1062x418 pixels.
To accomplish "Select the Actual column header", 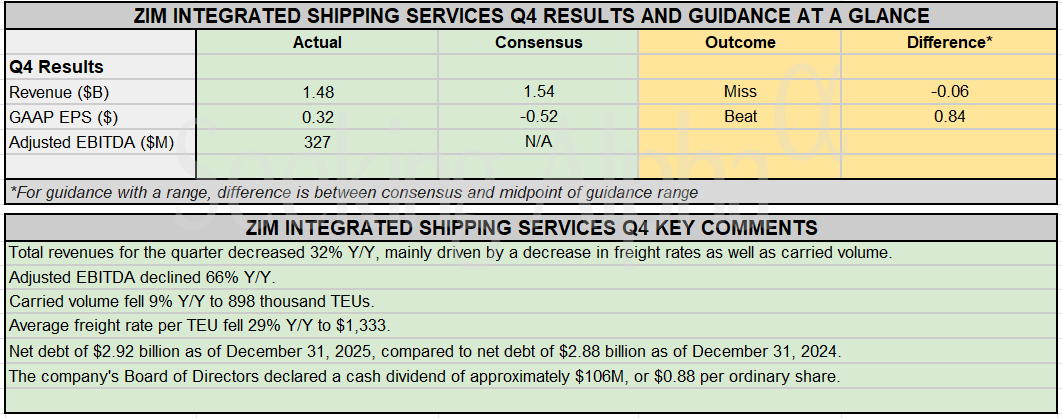I will click(317, 42).
